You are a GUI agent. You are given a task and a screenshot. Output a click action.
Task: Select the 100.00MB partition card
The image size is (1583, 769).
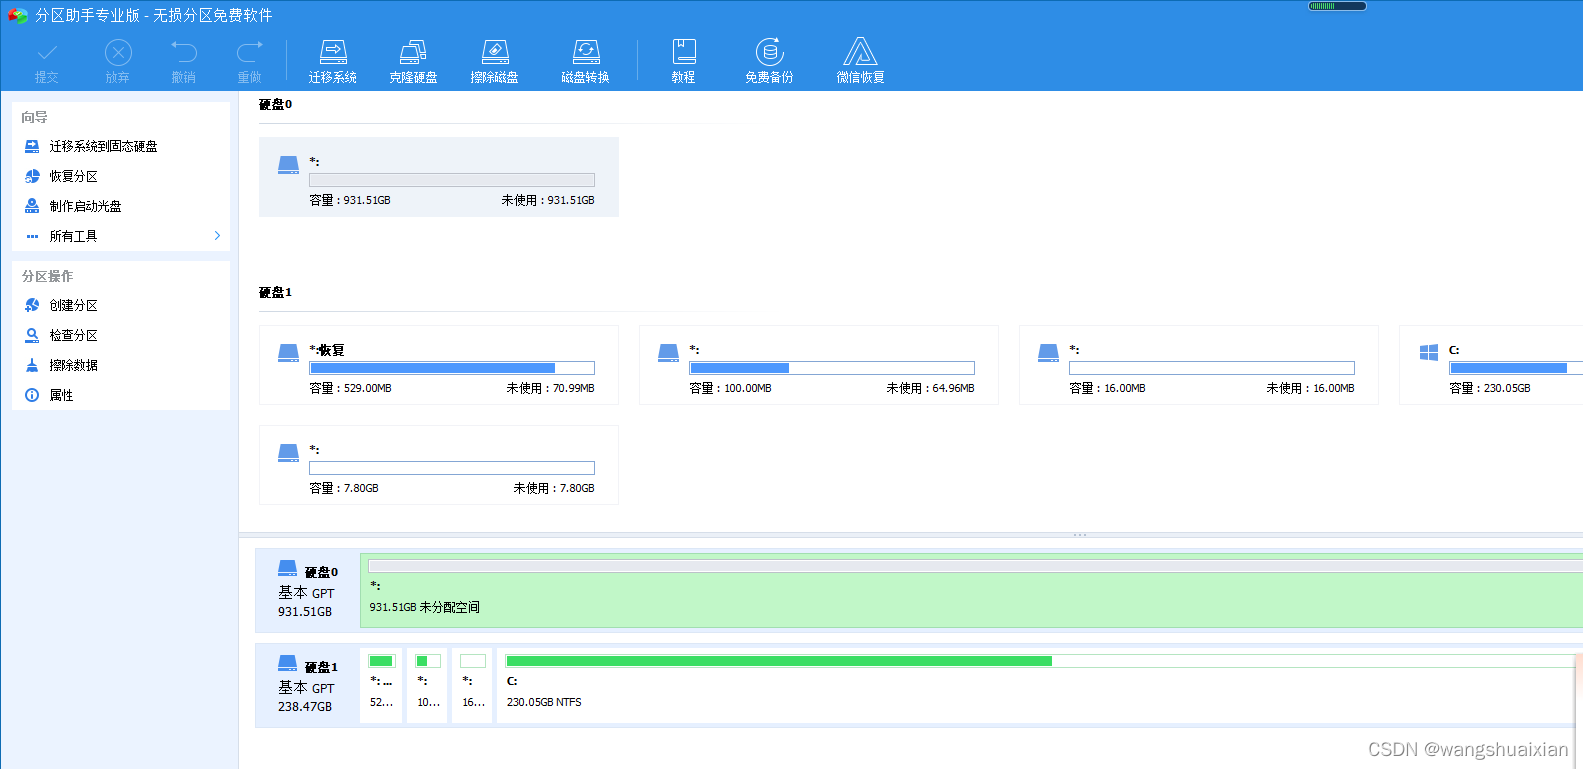(819, 365)
